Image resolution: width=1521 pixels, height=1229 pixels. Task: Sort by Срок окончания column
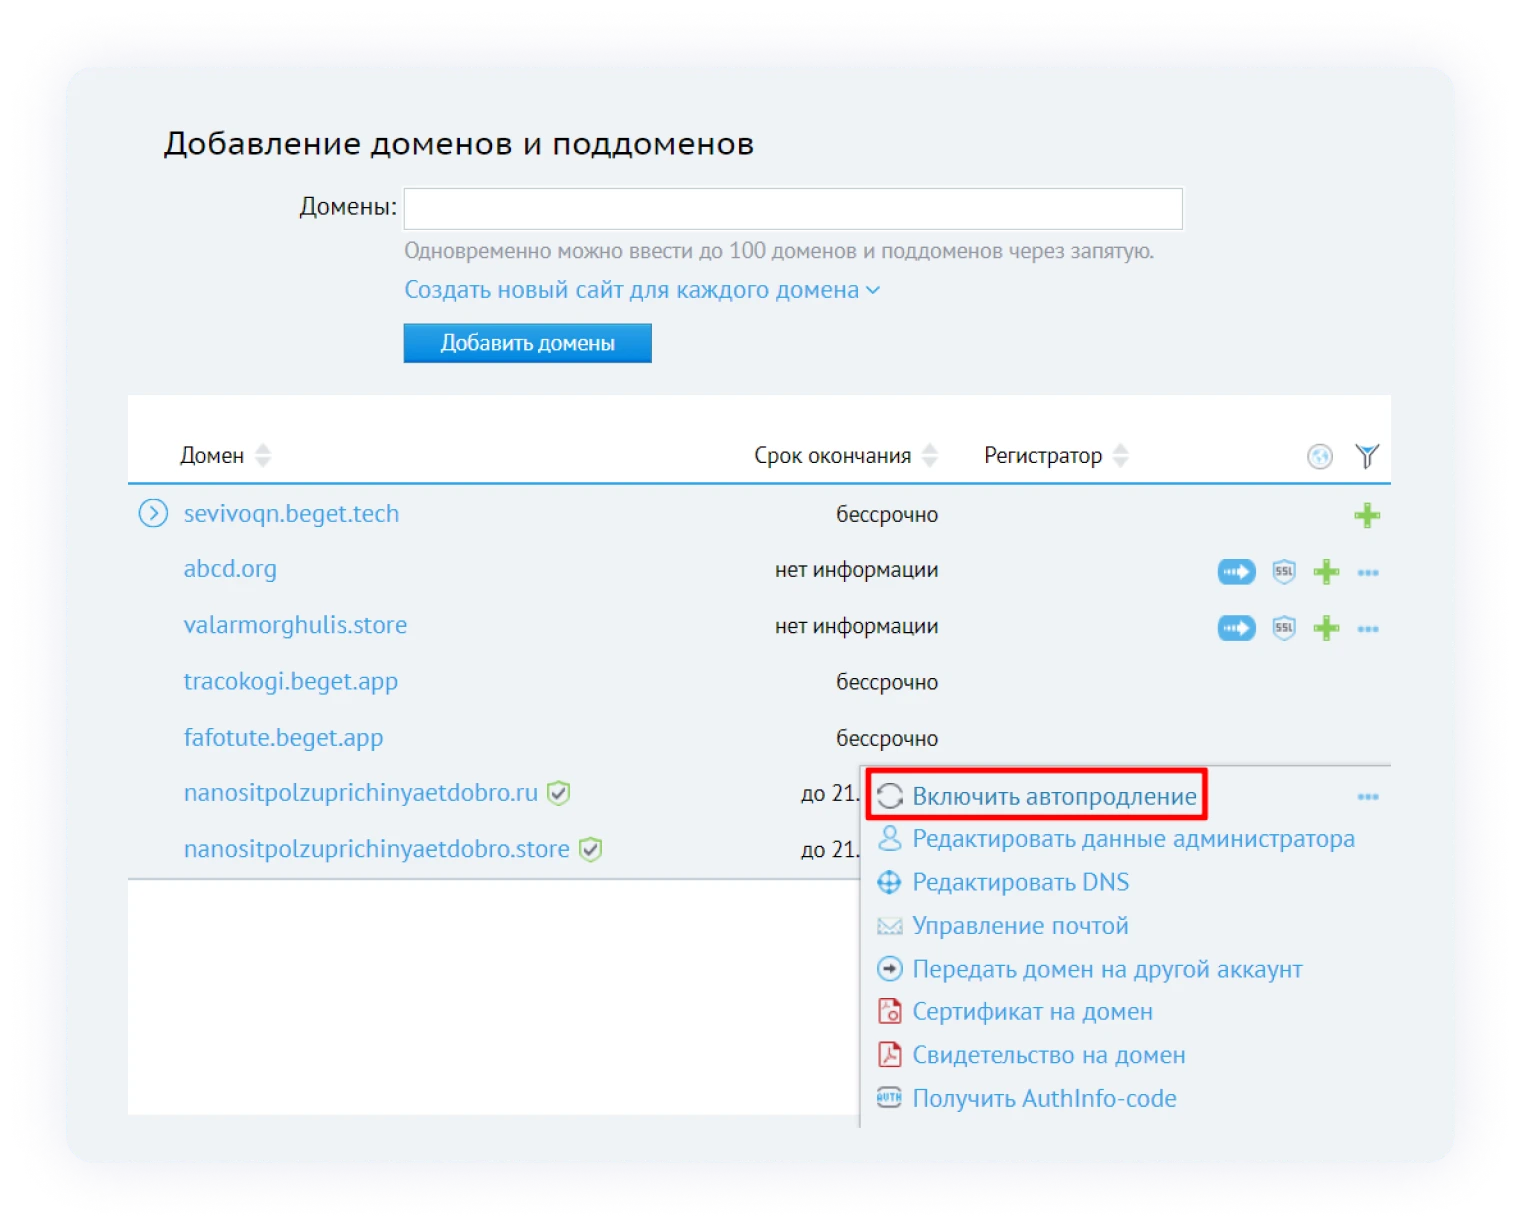coord(929,456)
